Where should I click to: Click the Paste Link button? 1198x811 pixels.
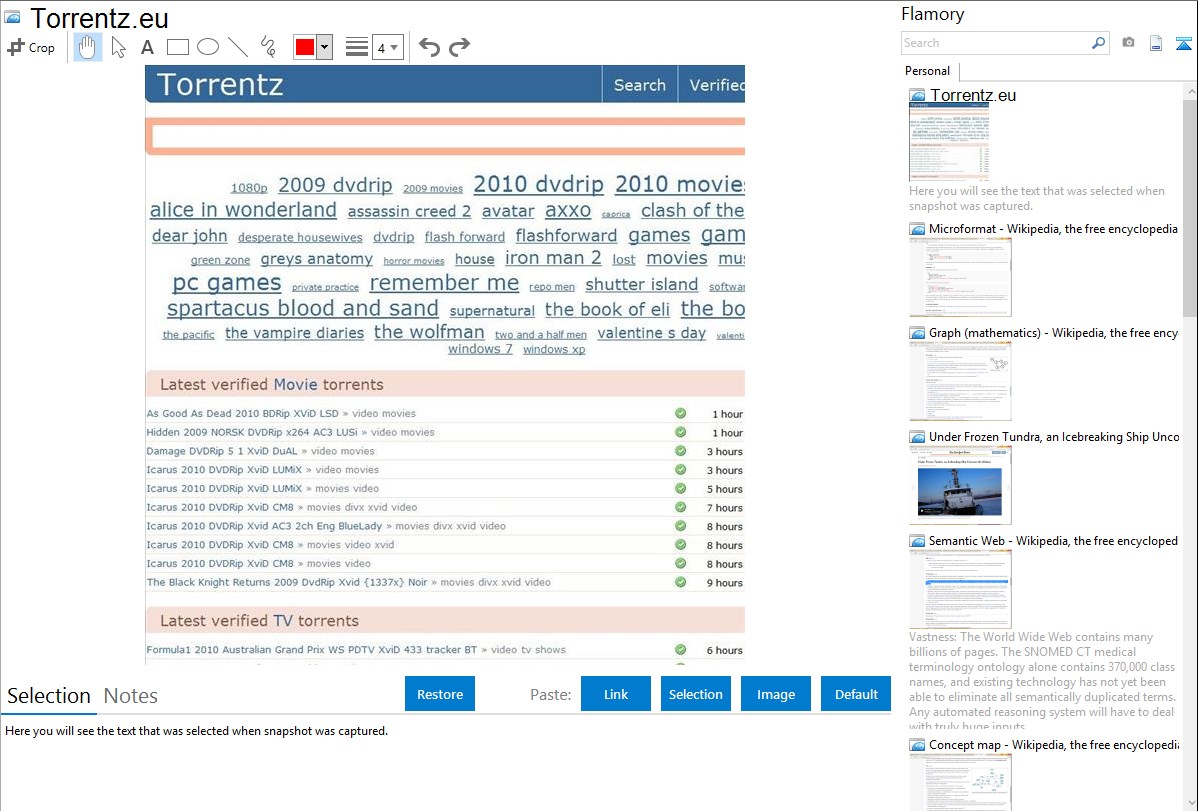point(616,694)
